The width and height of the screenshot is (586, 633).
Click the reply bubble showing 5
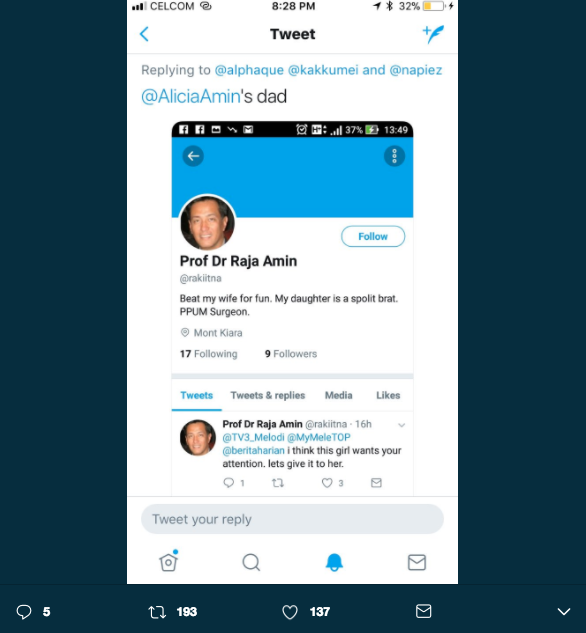click(24, 612)
